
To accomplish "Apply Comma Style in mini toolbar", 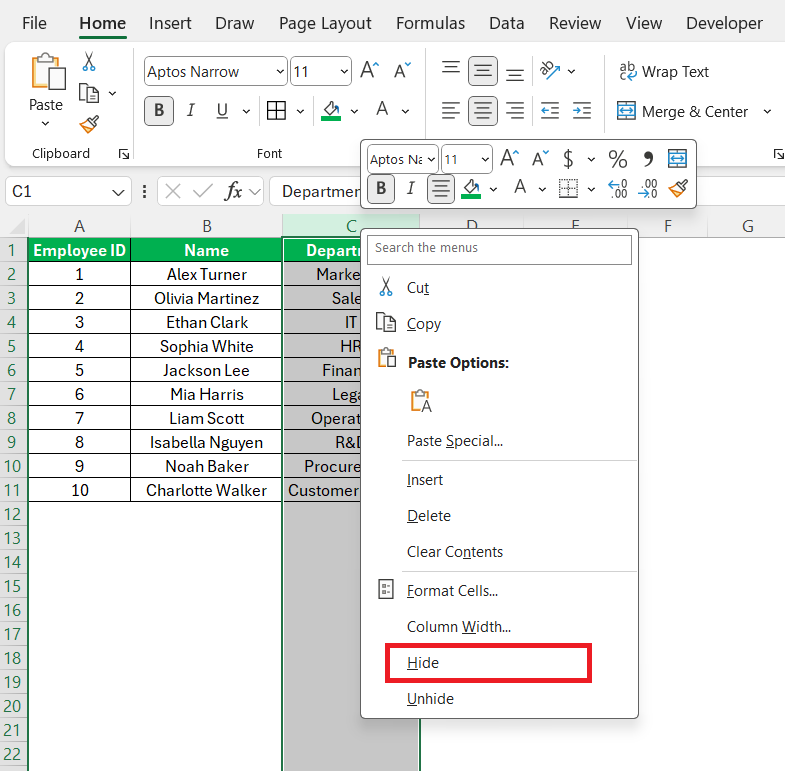I will pyautogui.click(x=648, y=159).
